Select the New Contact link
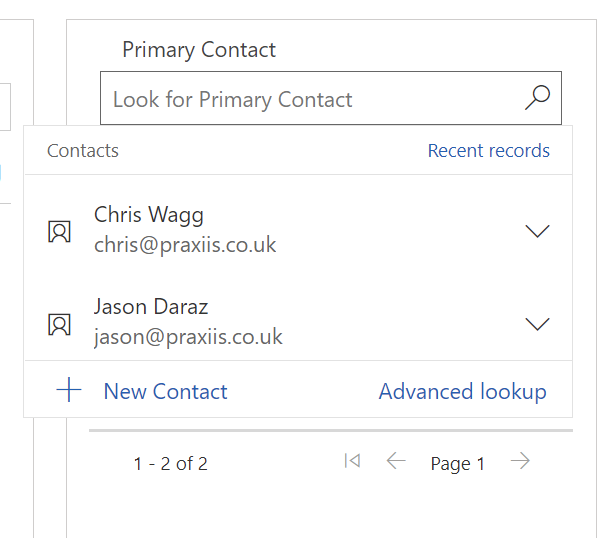Viewport: 606px width, 538px height. click(x=165, y=391)
